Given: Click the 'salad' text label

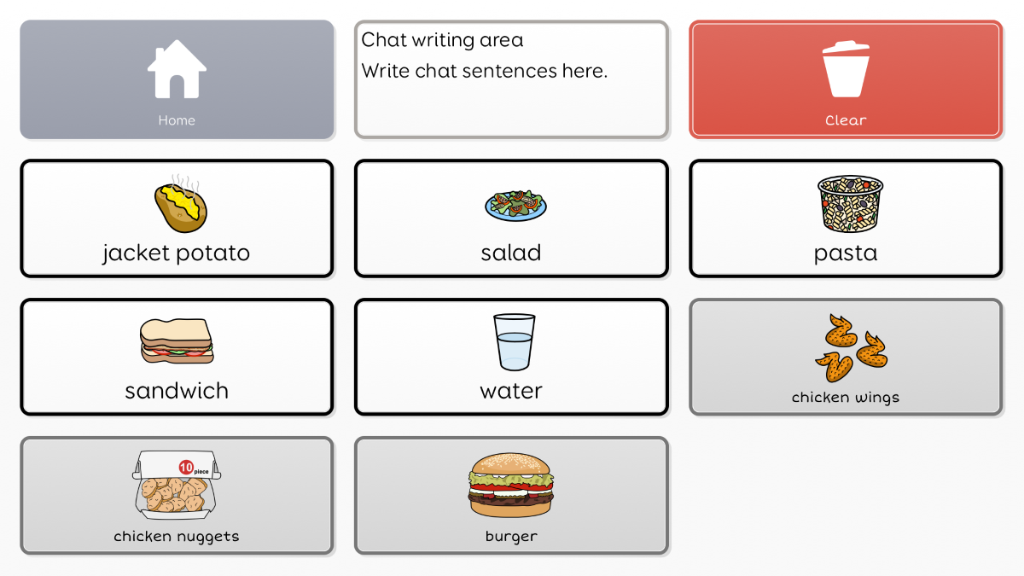Looking at the screenshot, I should [511, 253].
